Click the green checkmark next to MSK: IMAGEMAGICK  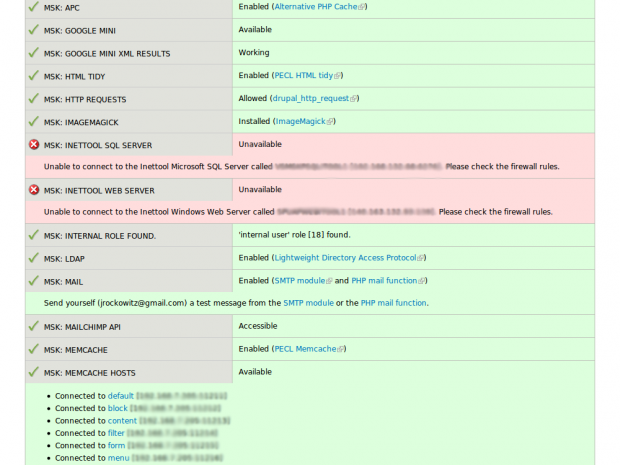pos(34,121)
